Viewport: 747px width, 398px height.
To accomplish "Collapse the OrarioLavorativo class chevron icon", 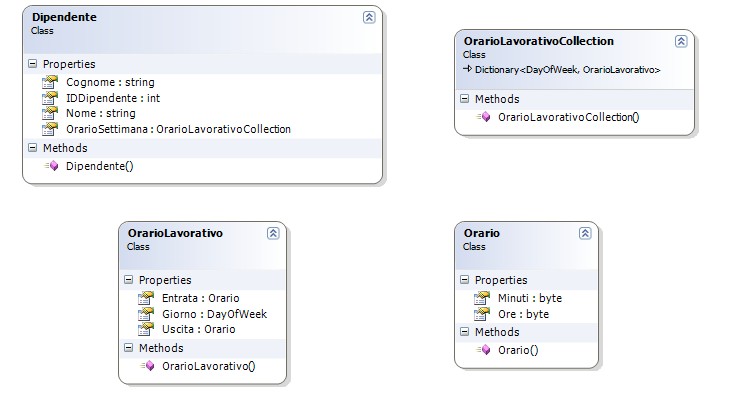I will pyautogui.click(x=273, y=234).
